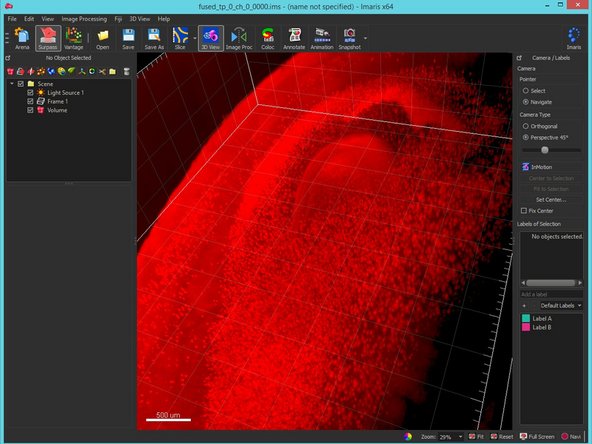The image size is (592, 444).
Task: Open the Slice dropdown arrow
Action: pos(195,38)
